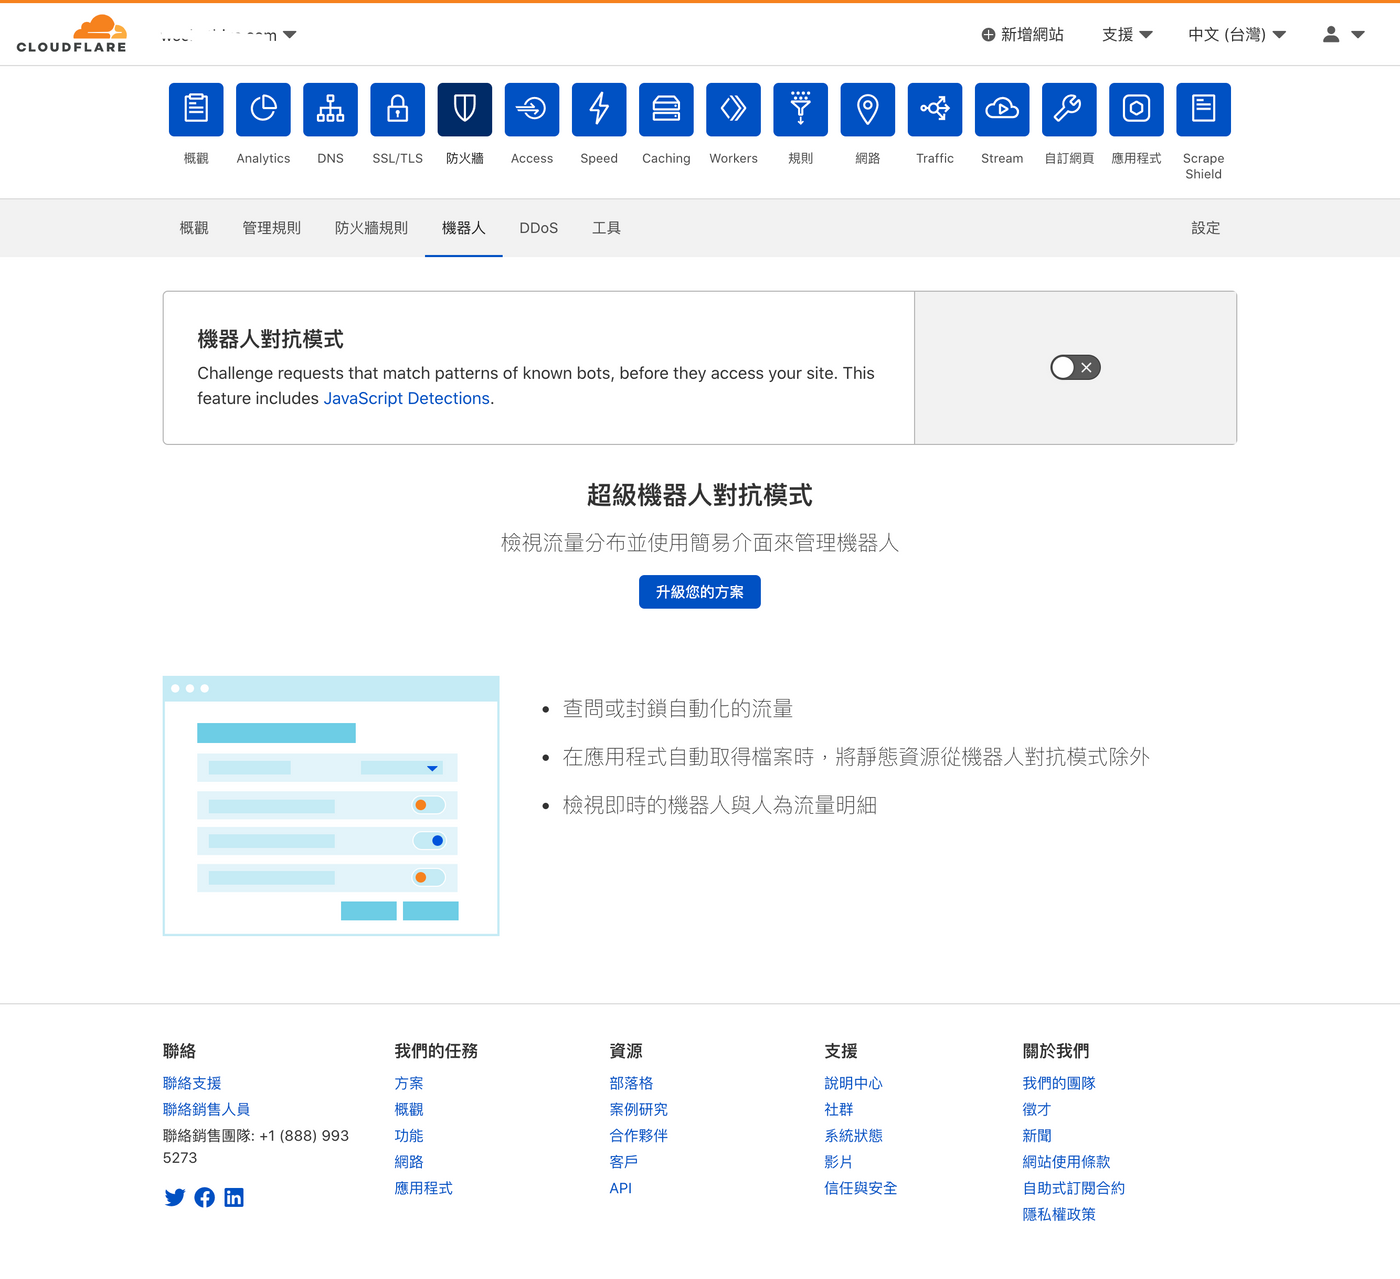The width and height of the screenshot is (1400, 1279).
Task: Click the 升級您的方案 button
Action: 700,592
